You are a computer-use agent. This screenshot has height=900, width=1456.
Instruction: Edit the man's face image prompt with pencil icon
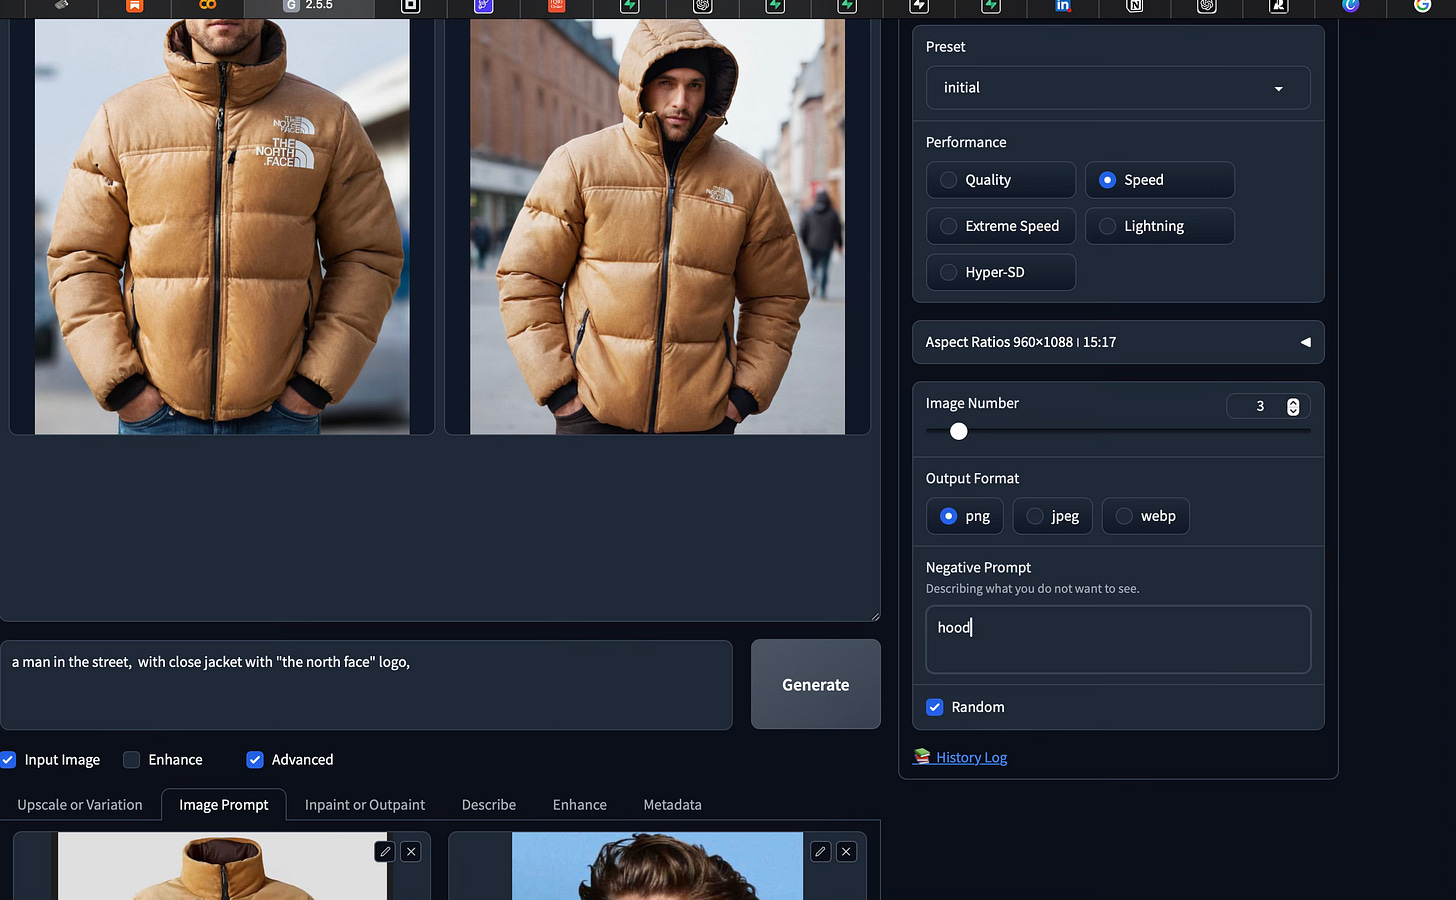pyautogui.click(x=820, y=852)
